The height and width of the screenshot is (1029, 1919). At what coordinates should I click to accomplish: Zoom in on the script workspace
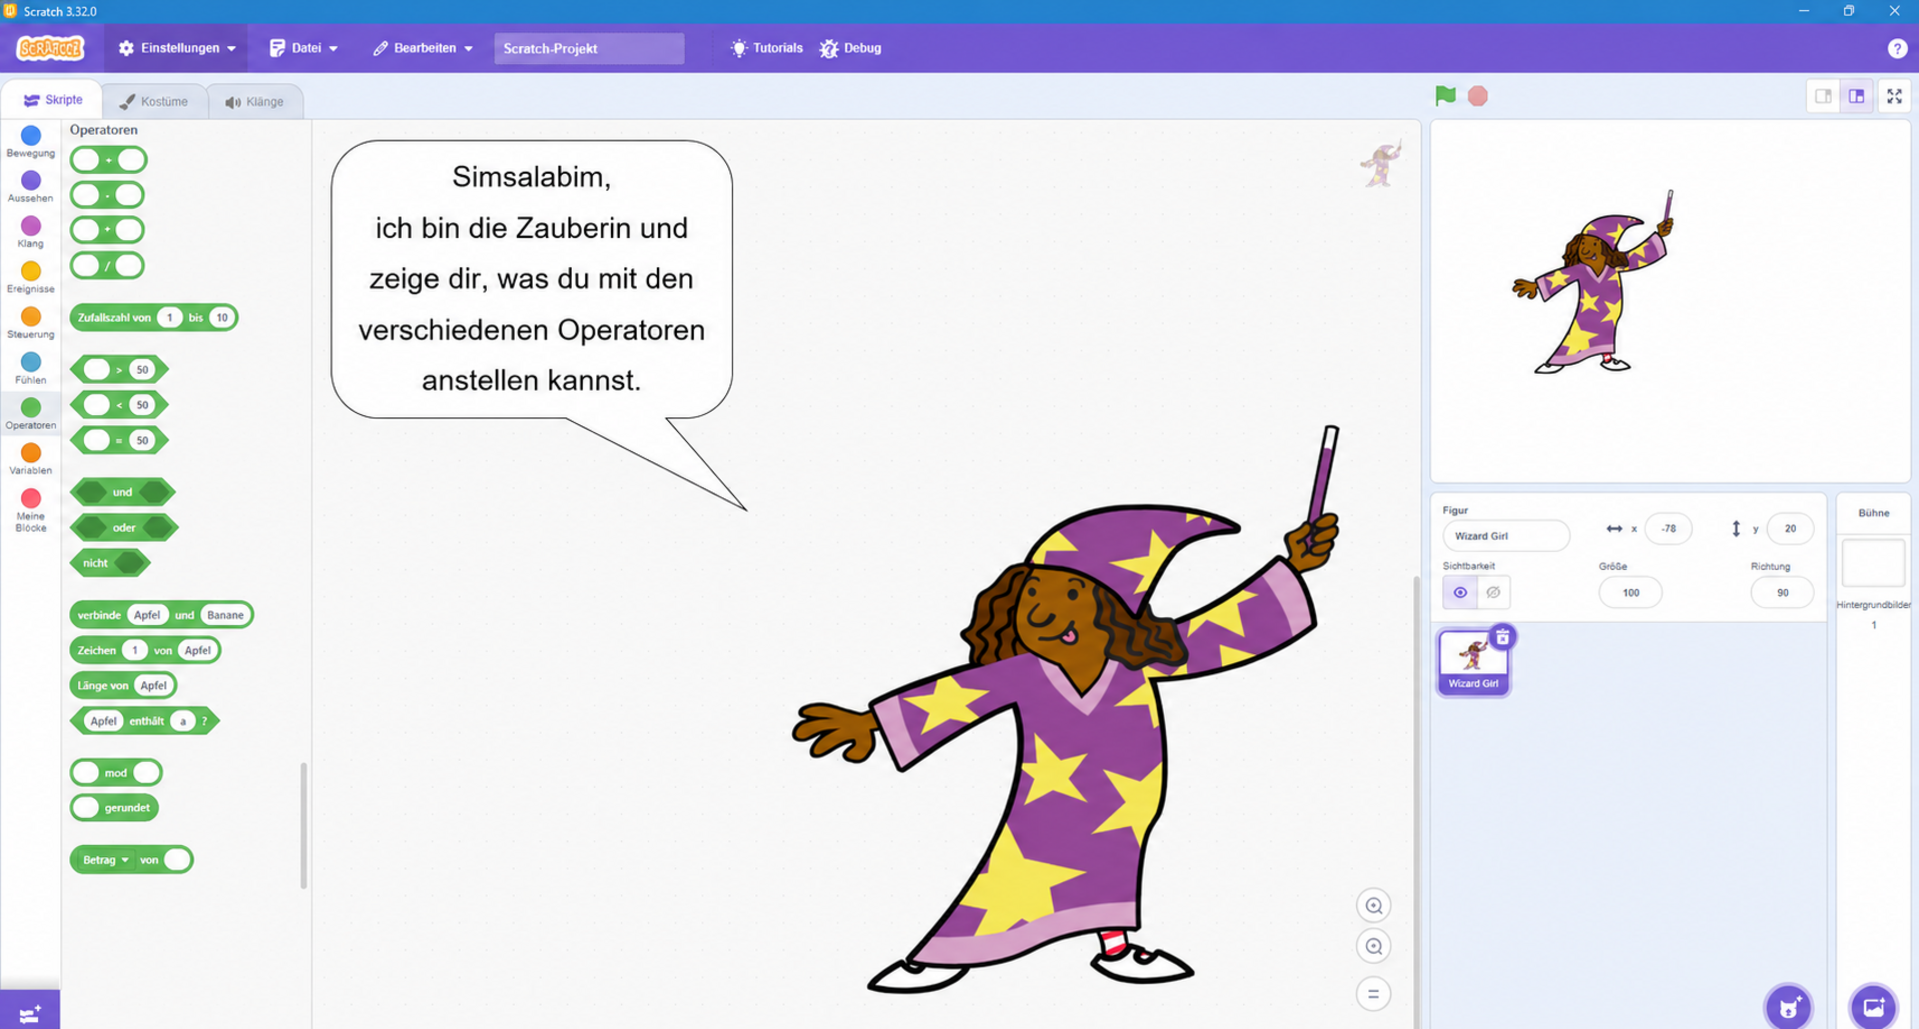click(1373, 906)
